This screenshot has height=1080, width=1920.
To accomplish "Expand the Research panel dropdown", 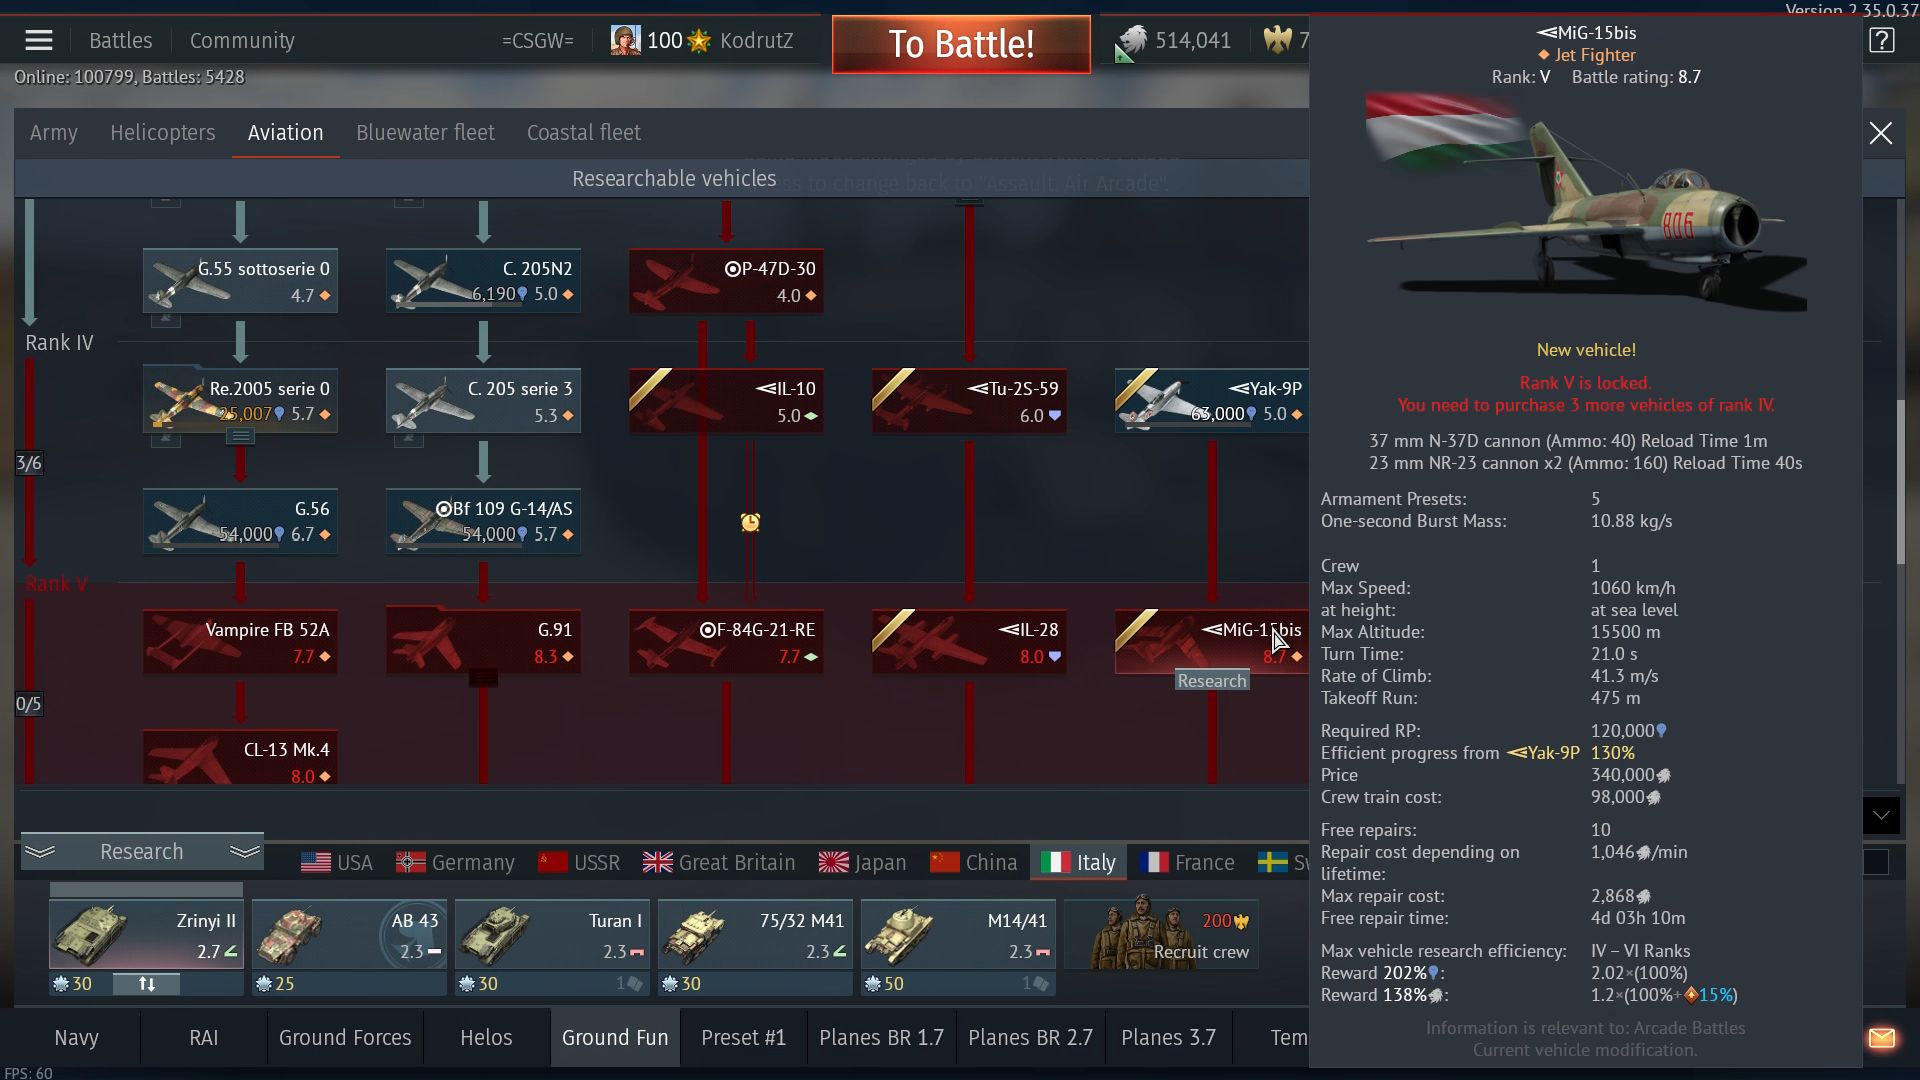I will 142,852.
